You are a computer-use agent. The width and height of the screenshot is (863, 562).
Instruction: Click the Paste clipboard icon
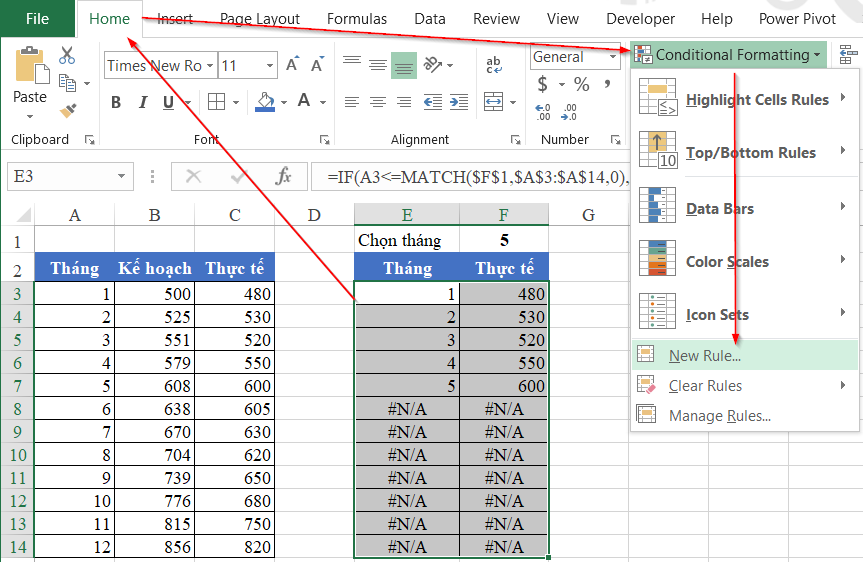(x=31, y=66)
